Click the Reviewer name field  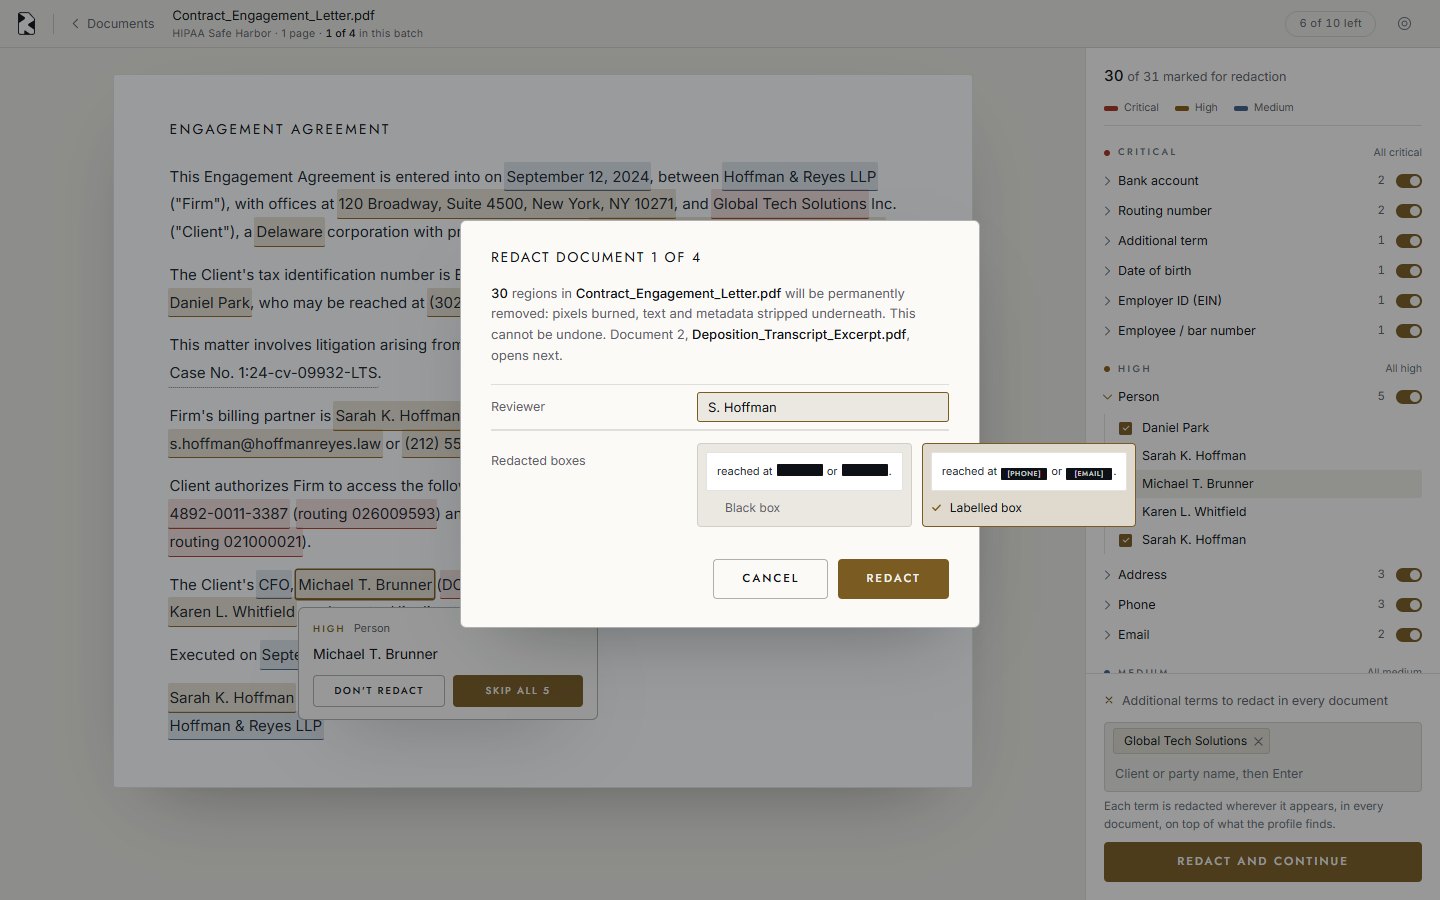pos(822,407)
